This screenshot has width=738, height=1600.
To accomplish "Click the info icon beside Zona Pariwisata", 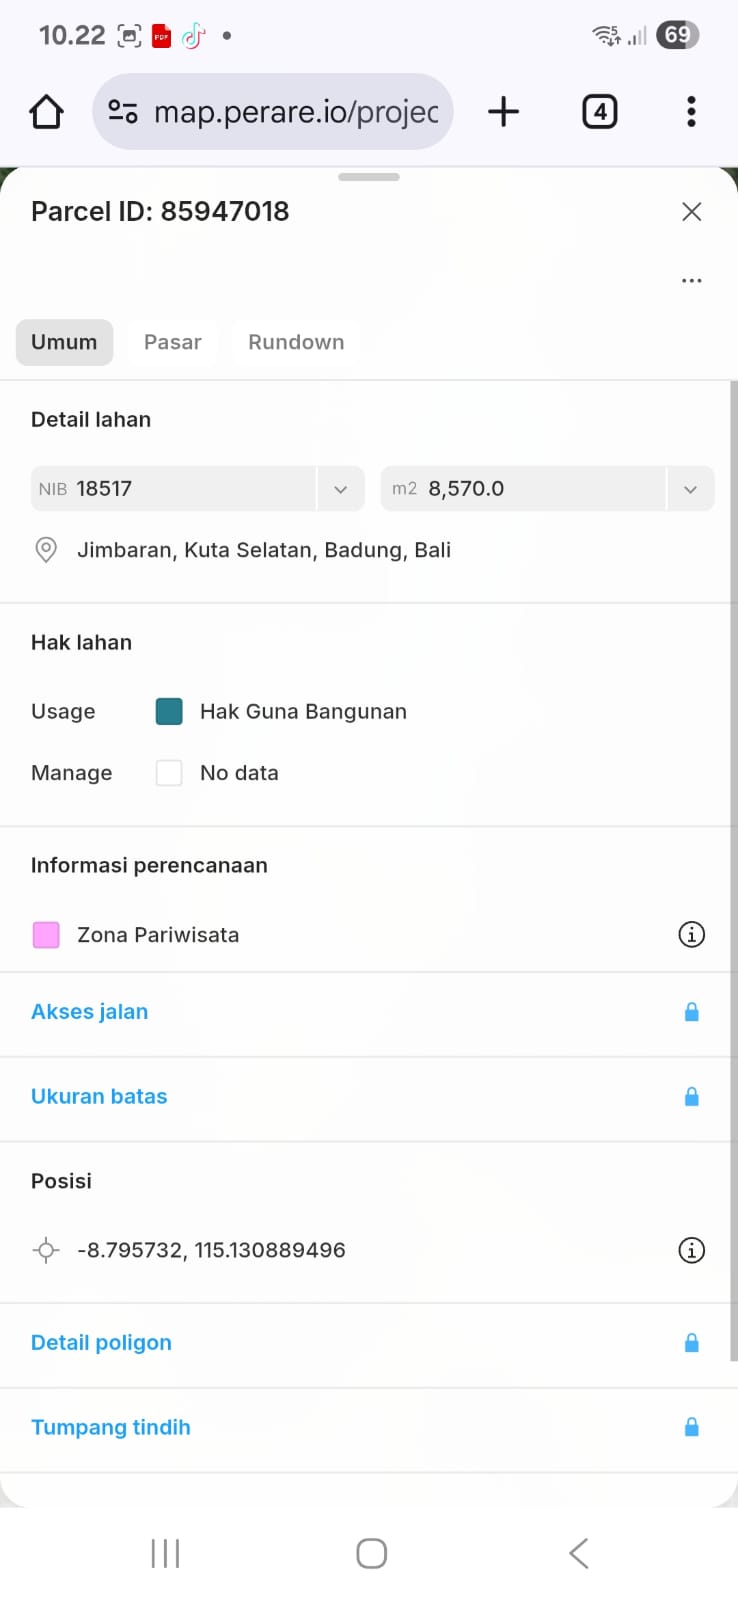I will click(691, 934).
